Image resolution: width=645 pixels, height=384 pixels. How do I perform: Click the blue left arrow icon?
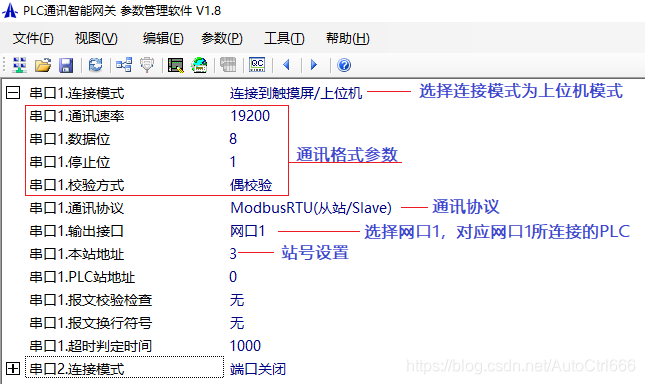[x=287, y=65]
